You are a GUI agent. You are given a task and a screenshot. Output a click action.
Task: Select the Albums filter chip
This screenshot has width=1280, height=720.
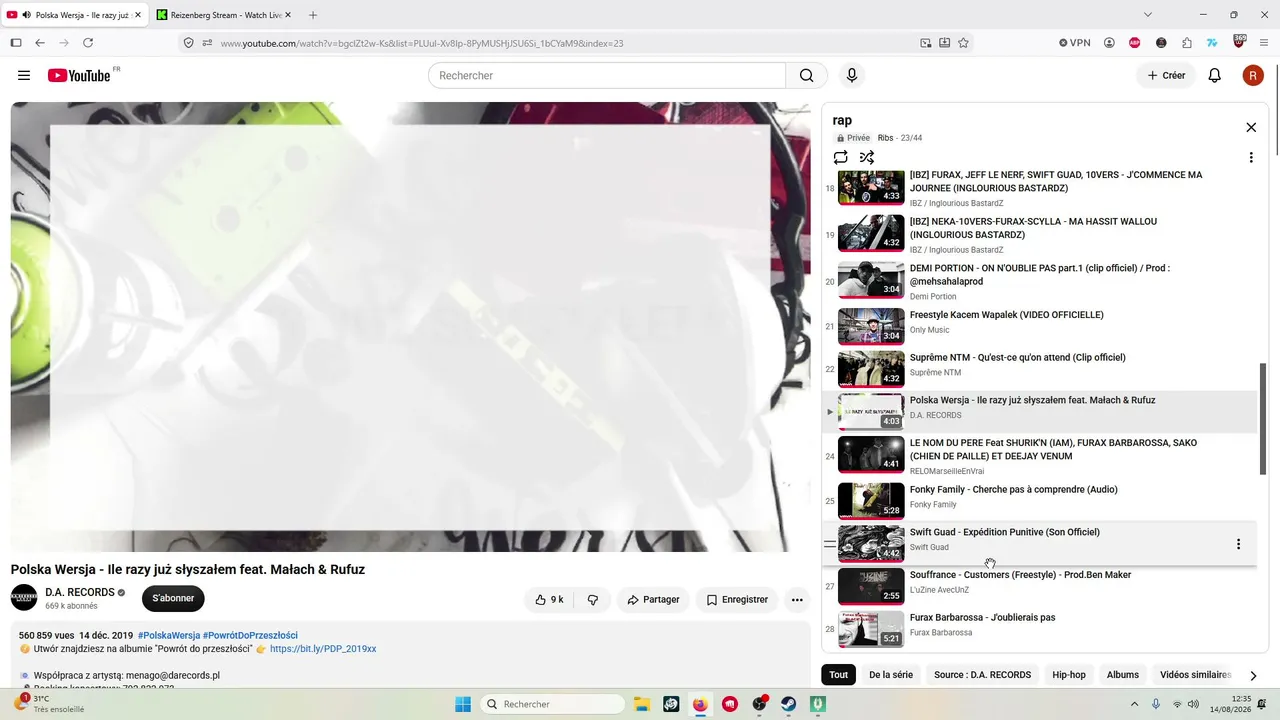(x=1123, y=675)
